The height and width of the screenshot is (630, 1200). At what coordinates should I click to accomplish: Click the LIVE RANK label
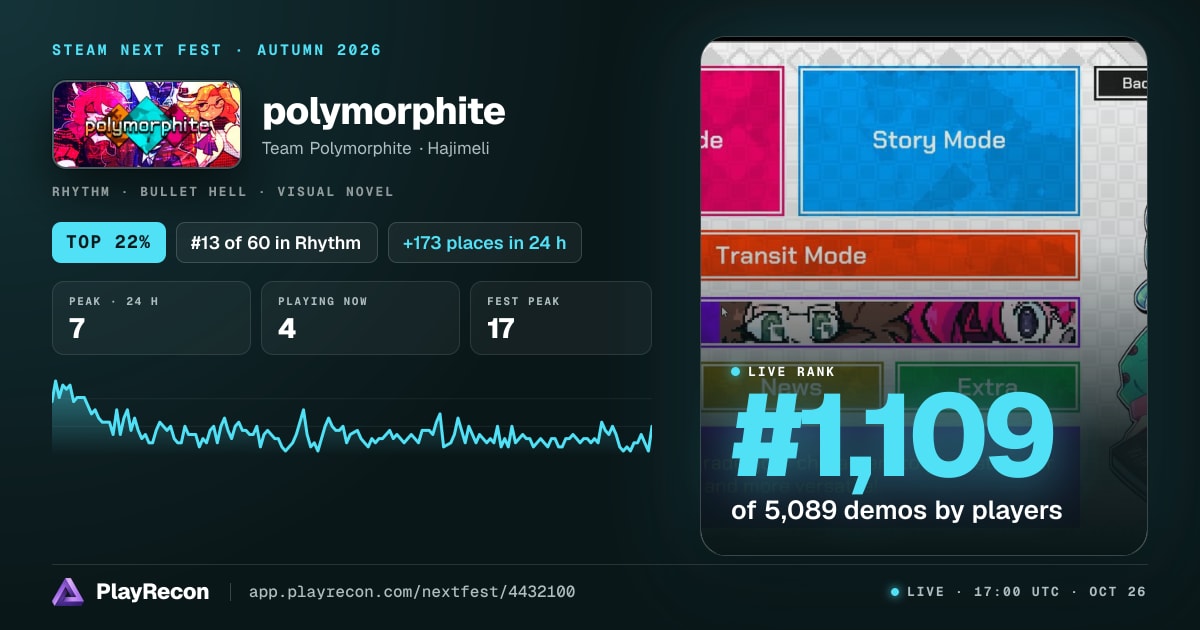pos(783,372)
